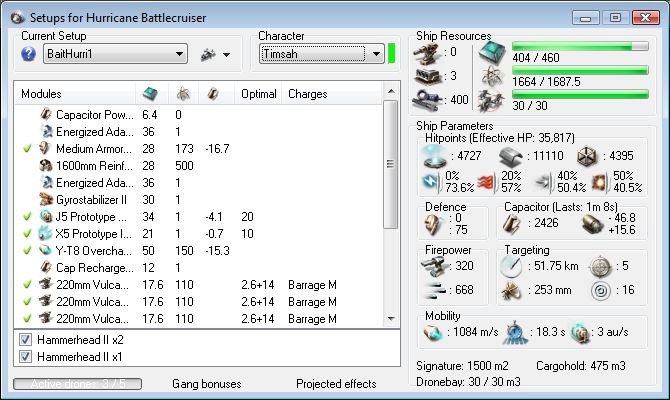This screenshot has width=670, height=400.
Task: Toggle checkmark of last visible 220mm Vulcan row
Action: (27, 319)
